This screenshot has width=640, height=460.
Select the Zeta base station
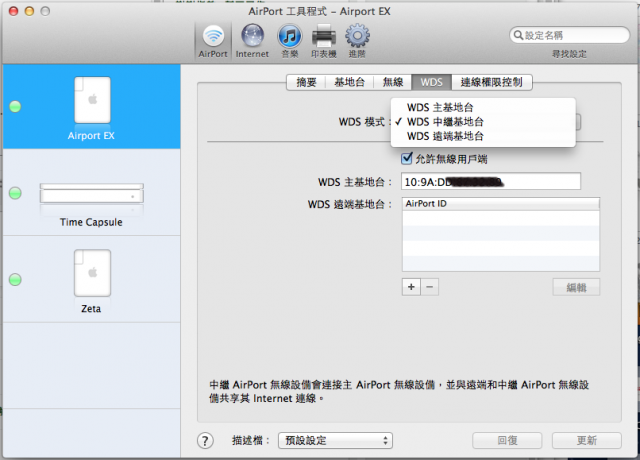(x=92, y=279)
